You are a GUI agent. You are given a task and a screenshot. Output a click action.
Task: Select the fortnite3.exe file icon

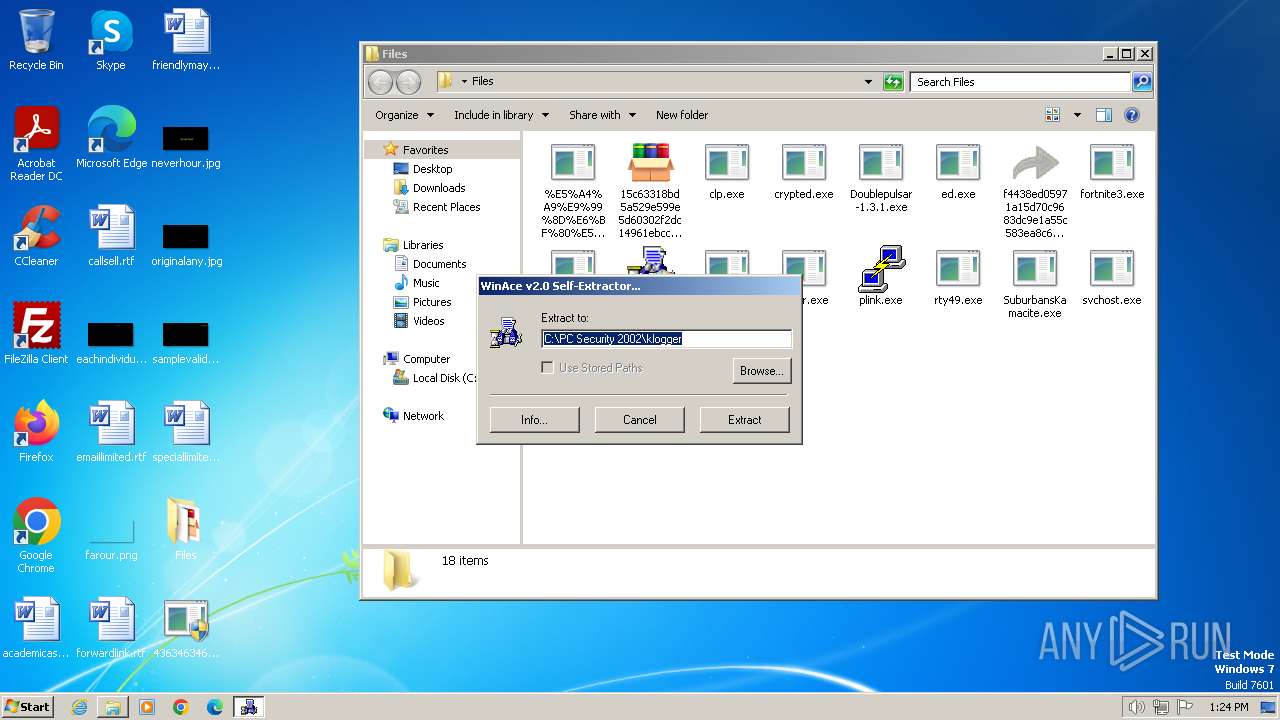(x=1112, y=163)
